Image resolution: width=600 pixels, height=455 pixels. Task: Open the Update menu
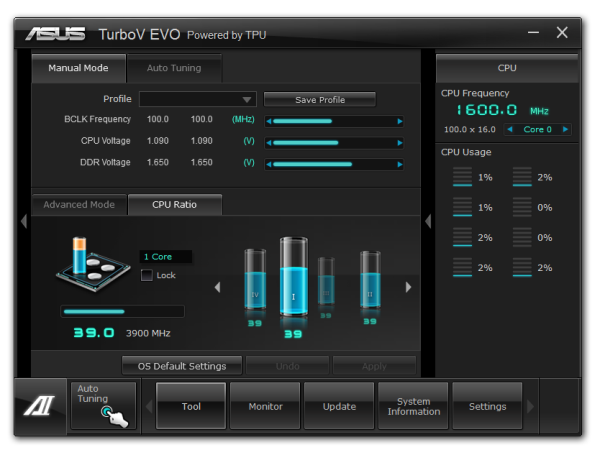[339, 406]
